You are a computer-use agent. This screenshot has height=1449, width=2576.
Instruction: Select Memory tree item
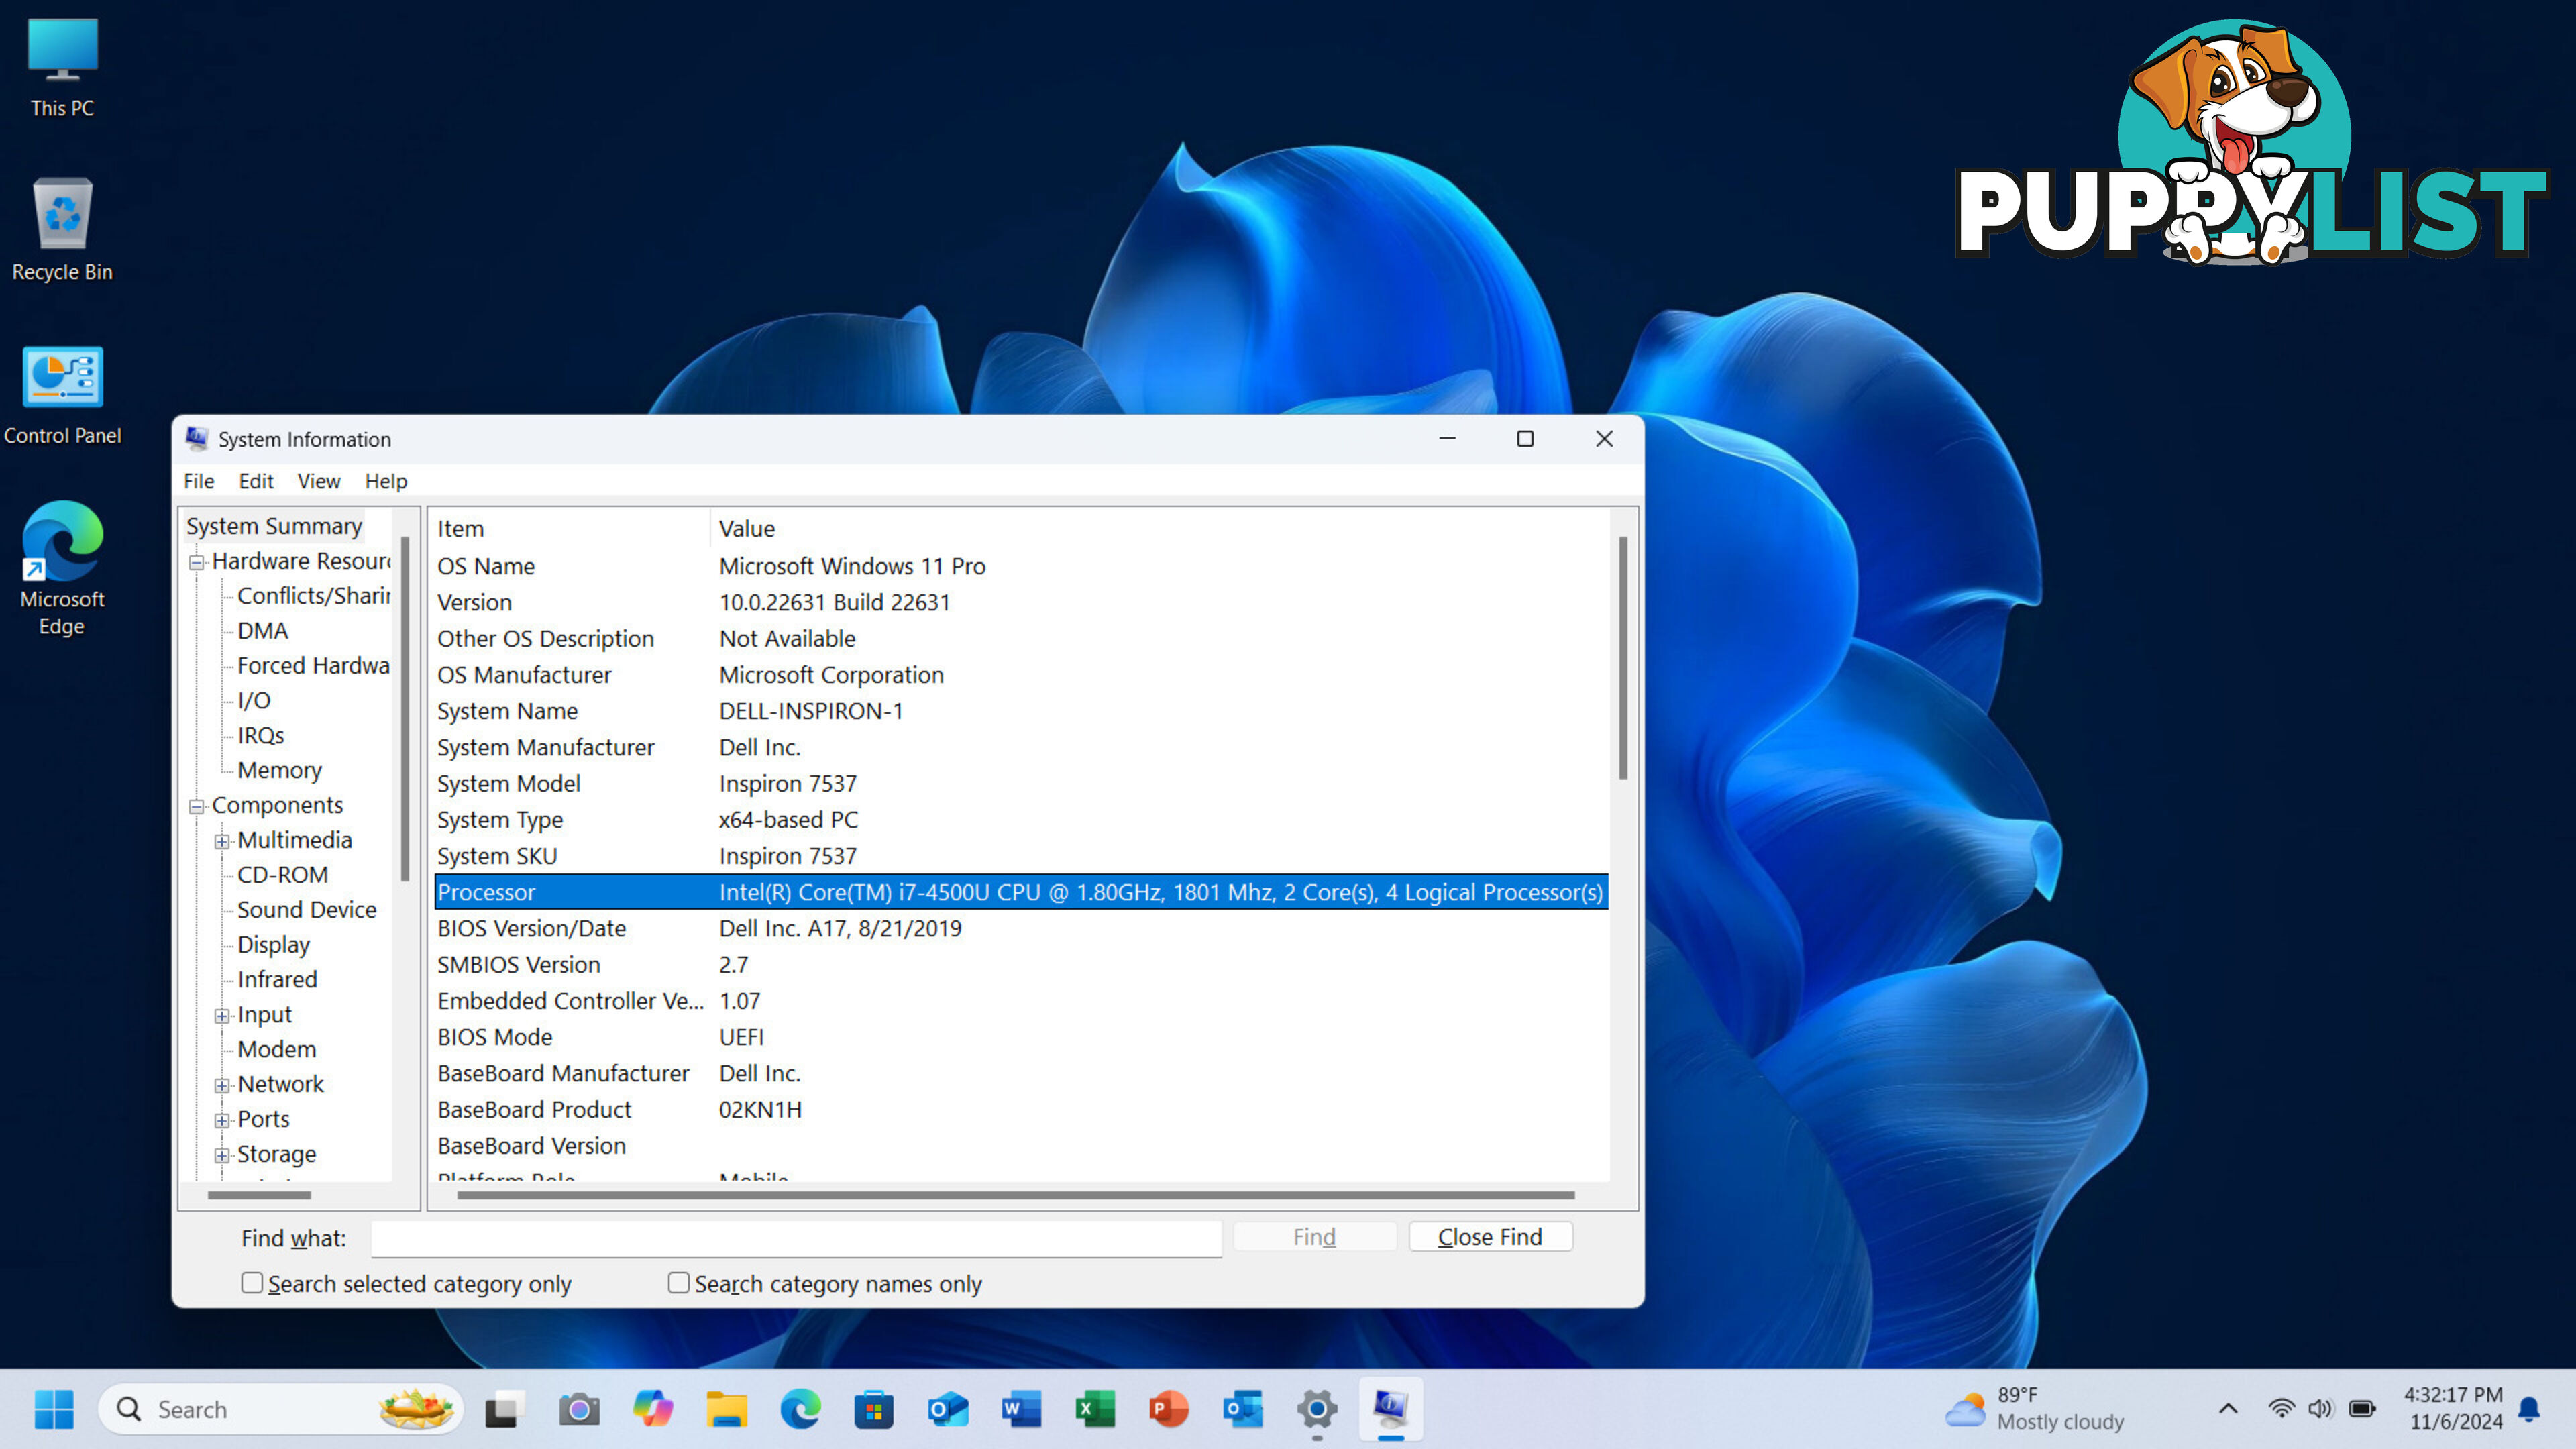[x=279, y=771]
